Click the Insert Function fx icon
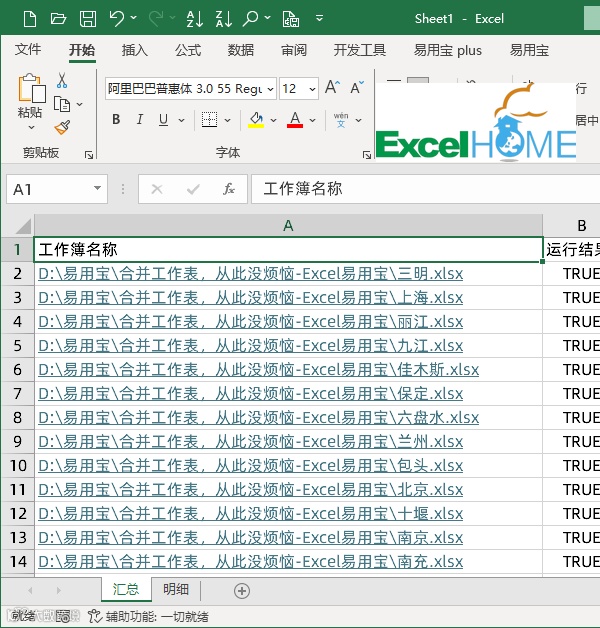This screenshot has width=600, height=628. click(229, 189)
